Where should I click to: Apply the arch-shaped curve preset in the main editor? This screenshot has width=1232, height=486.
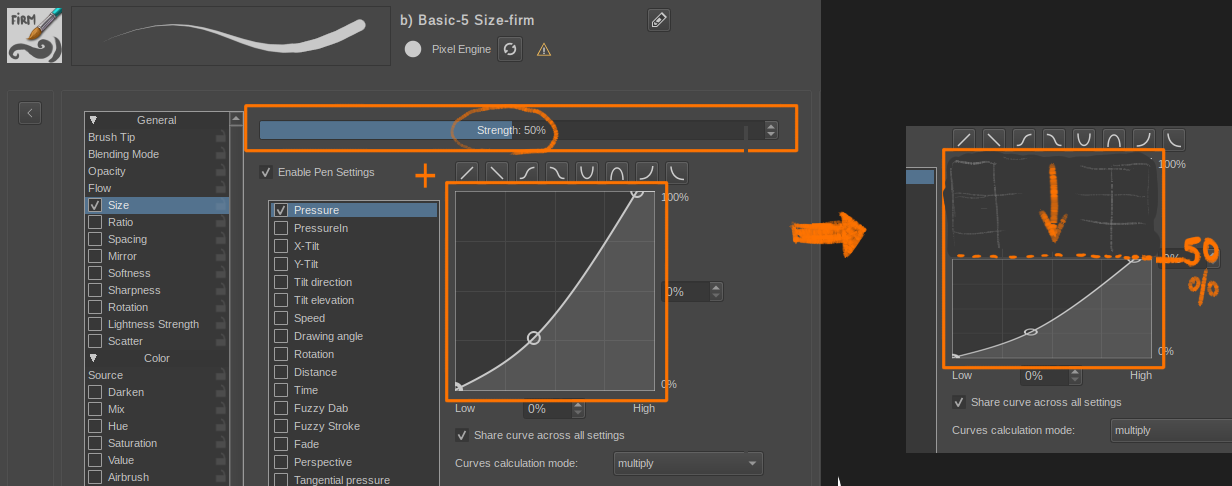coord(617,172)
